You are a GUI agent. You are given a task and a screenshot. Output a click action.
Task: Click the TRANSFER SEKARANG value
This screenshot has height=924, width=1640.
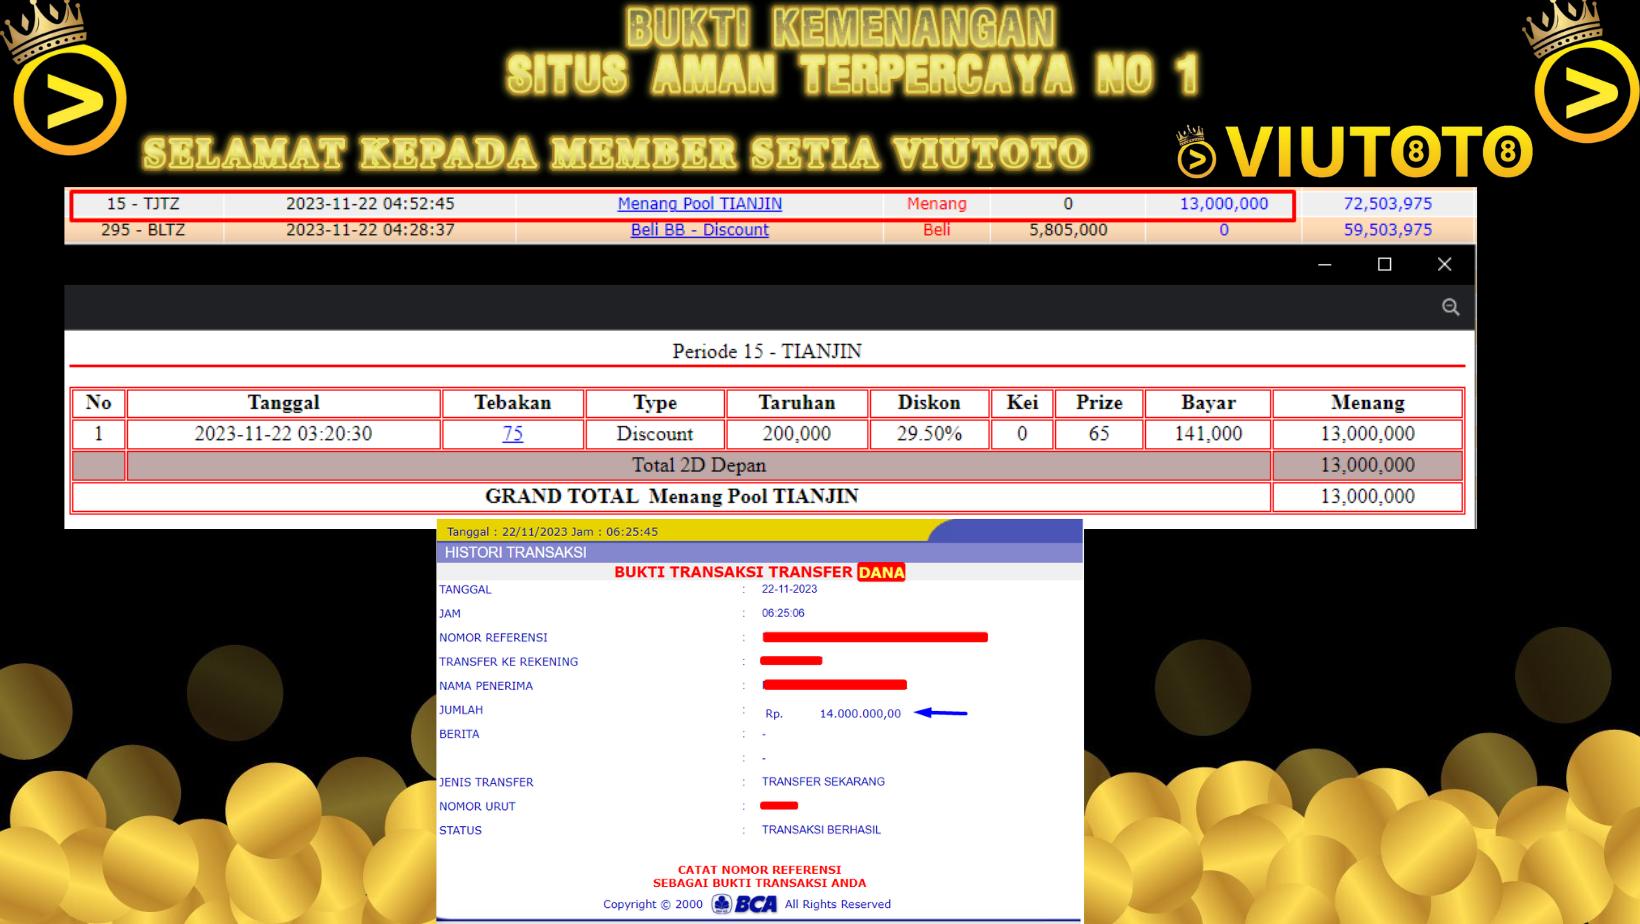point(823,782)
